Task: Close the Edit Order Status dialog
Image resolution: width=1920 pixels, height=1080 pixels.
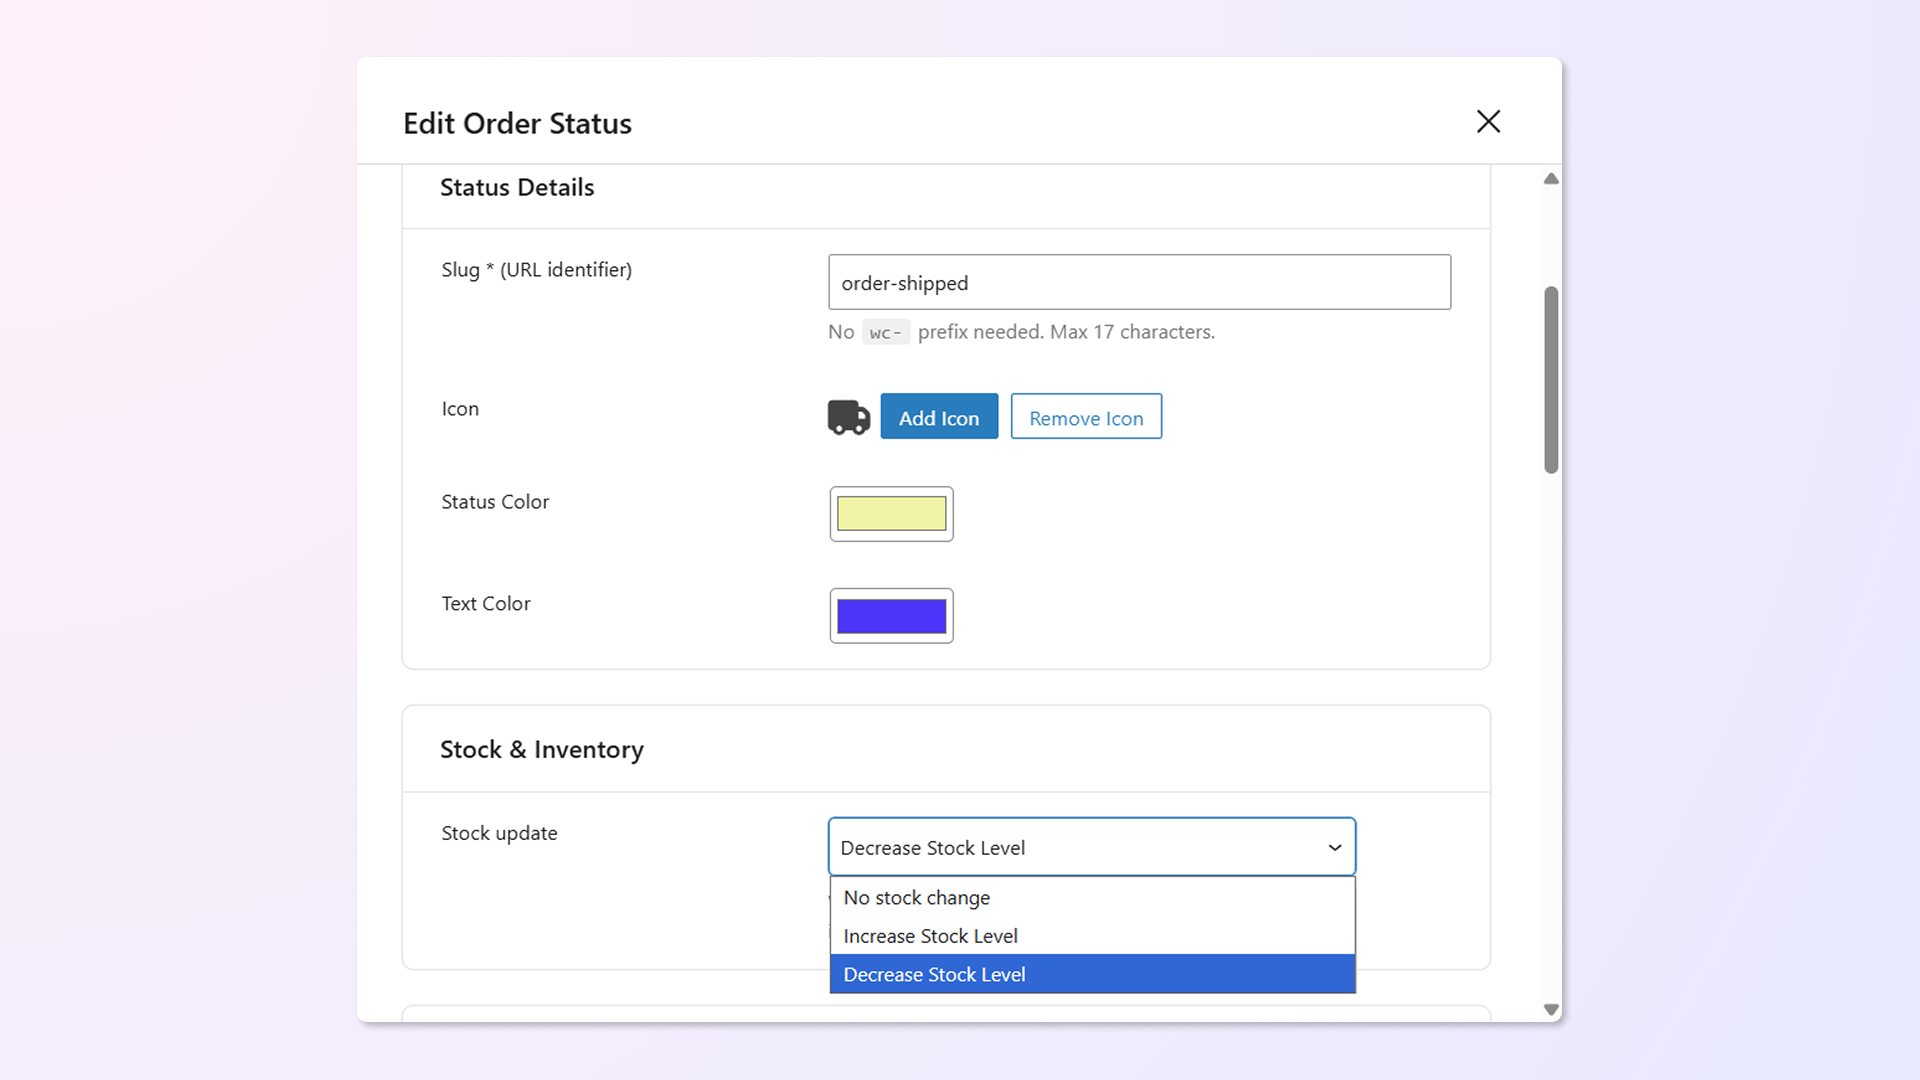Action: pos(1488,122)
